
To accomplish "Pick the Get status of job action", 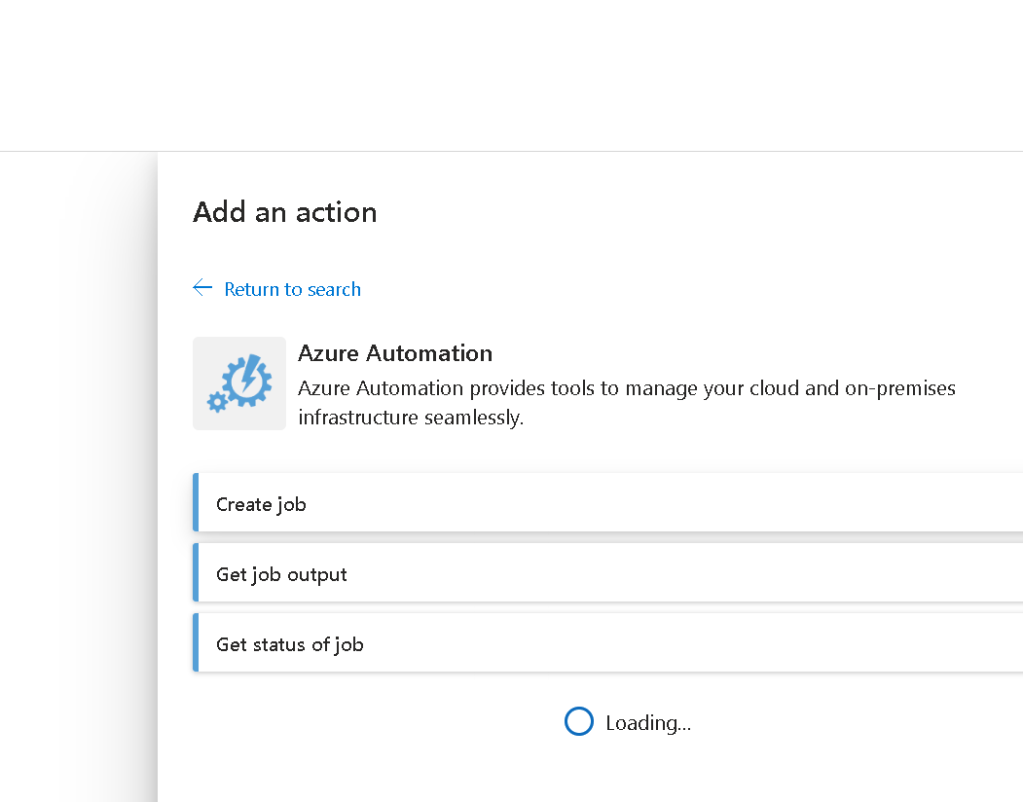I will pyautogui.click(x=608, y=643).
